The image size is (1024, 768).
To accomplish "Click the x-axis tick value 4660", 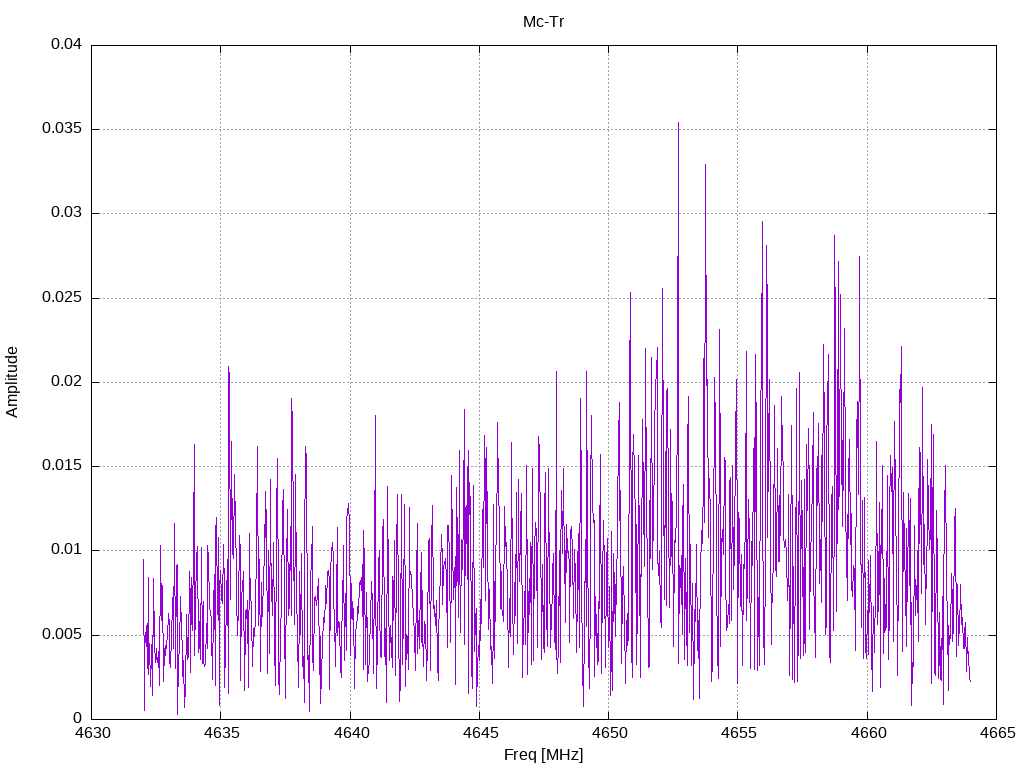I will tap(868, 733).
